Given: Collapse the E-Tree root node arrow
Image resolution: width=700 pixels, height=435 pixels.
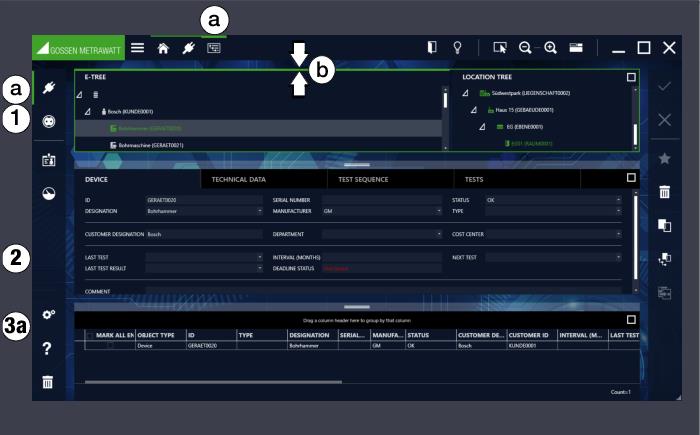Looking at the screenshot, I should pyautogui.click(x=79, y=95).
